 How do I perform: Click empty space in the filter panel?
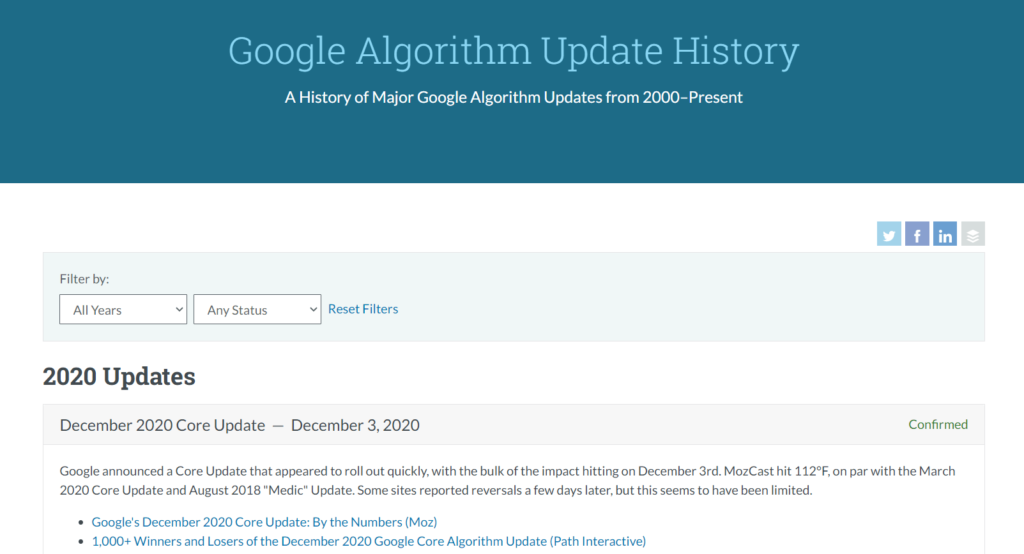680,300
